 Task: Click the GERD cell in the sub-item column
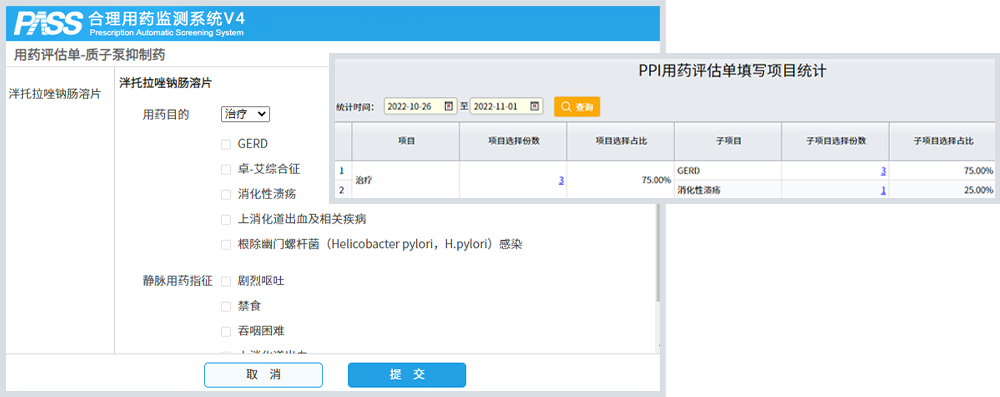728,170
